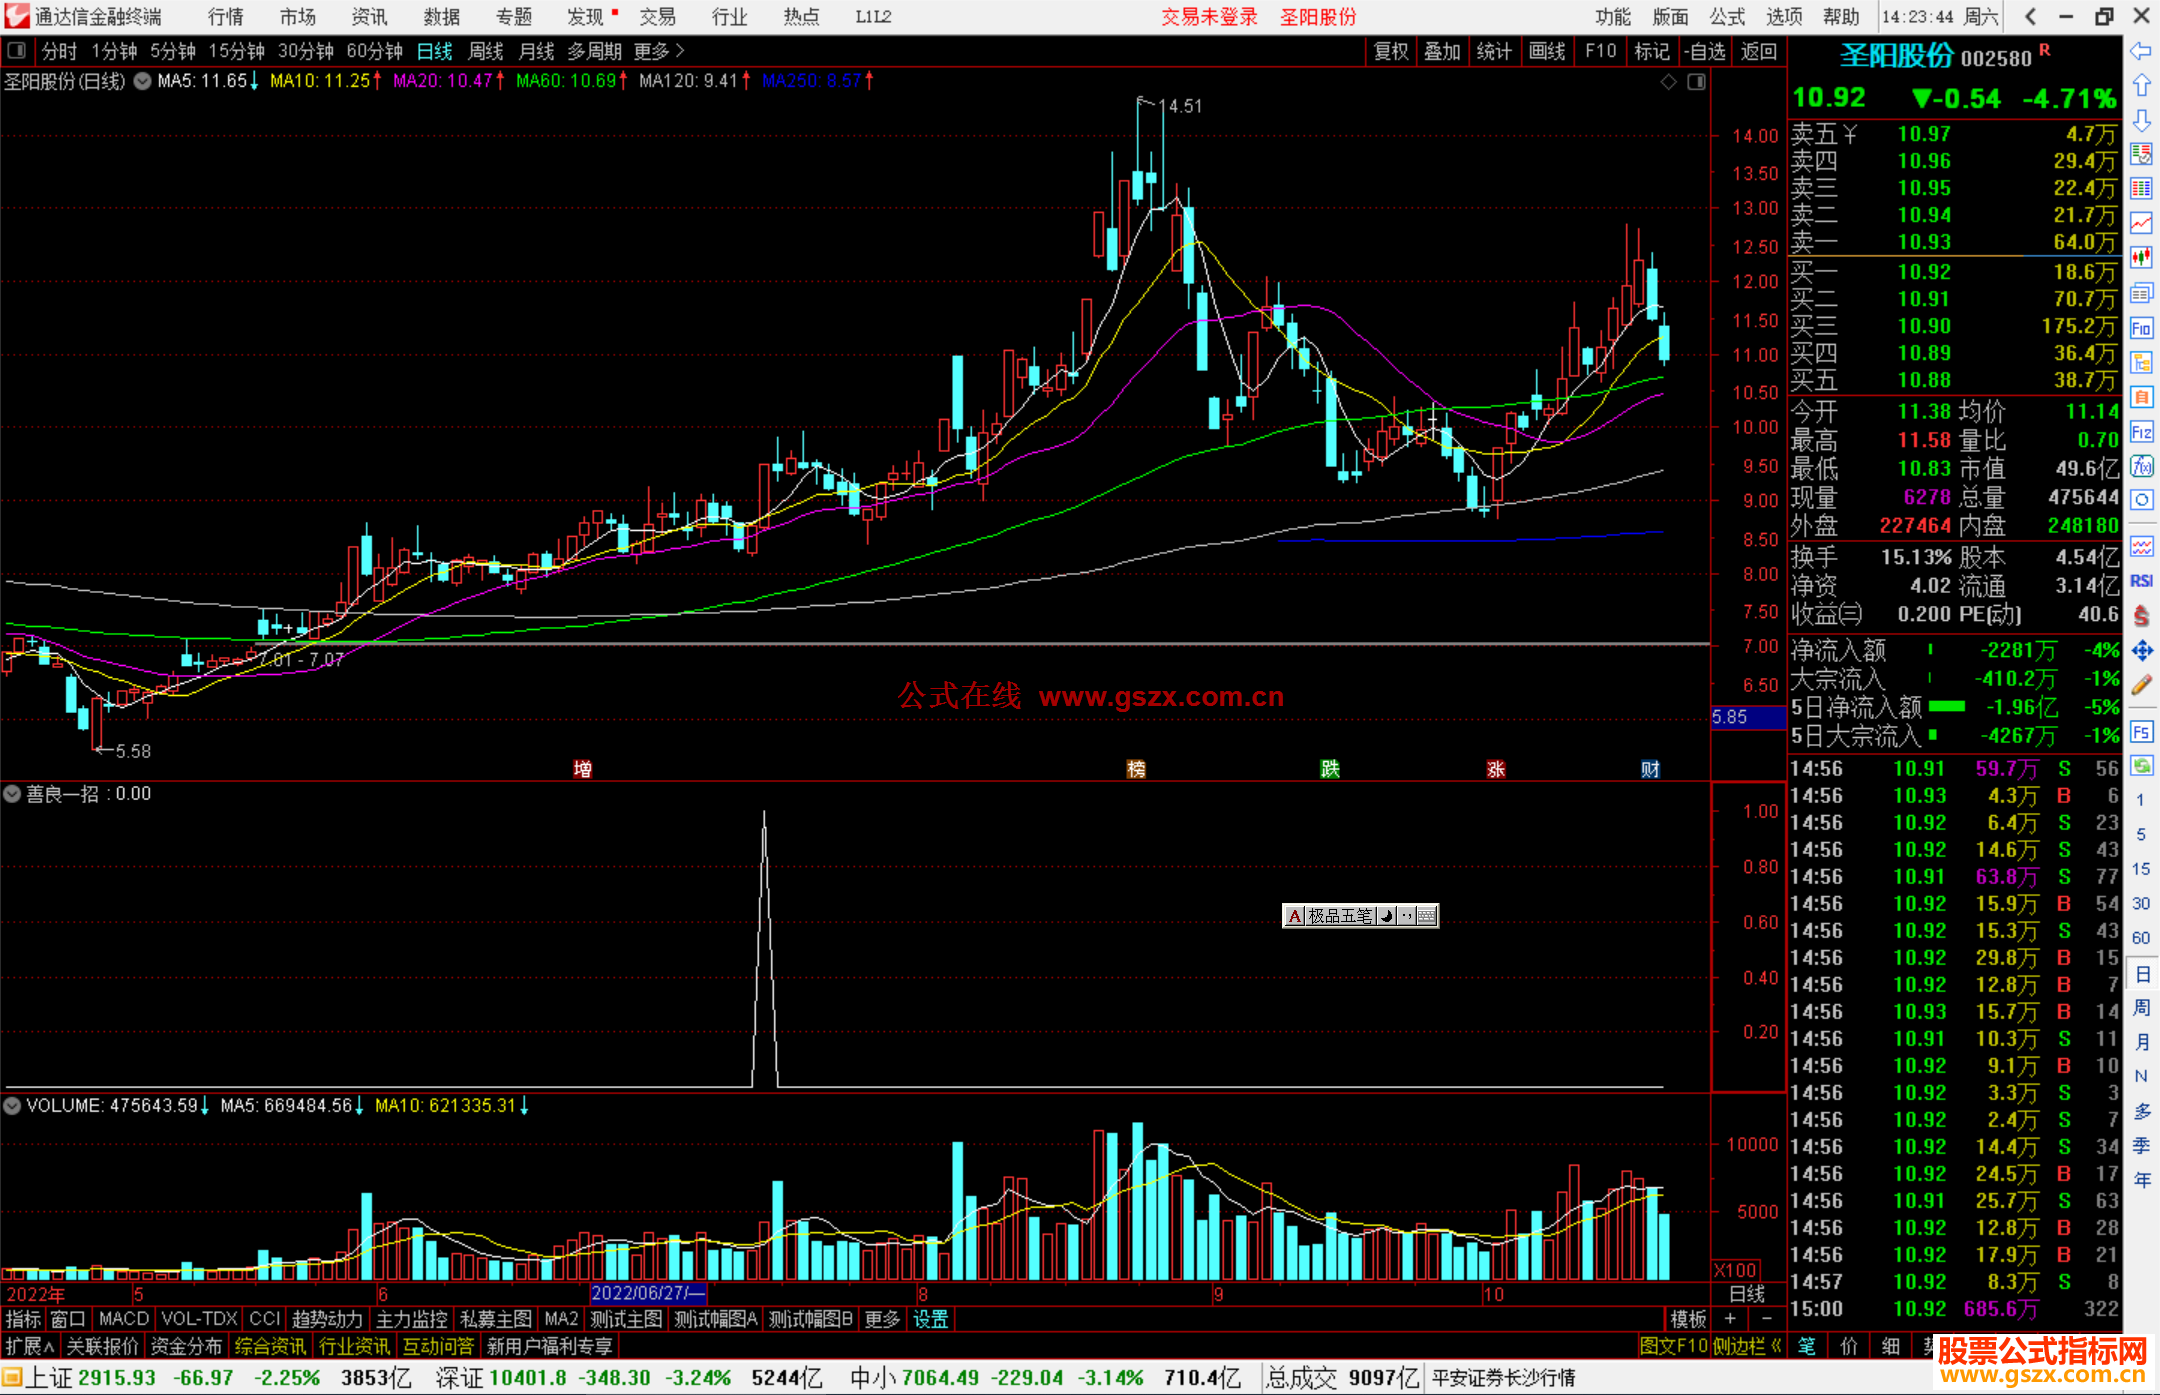2160x1395 pixels.
Task: Click the MACD indicator button at bottom
Action: click(124, 1319)
